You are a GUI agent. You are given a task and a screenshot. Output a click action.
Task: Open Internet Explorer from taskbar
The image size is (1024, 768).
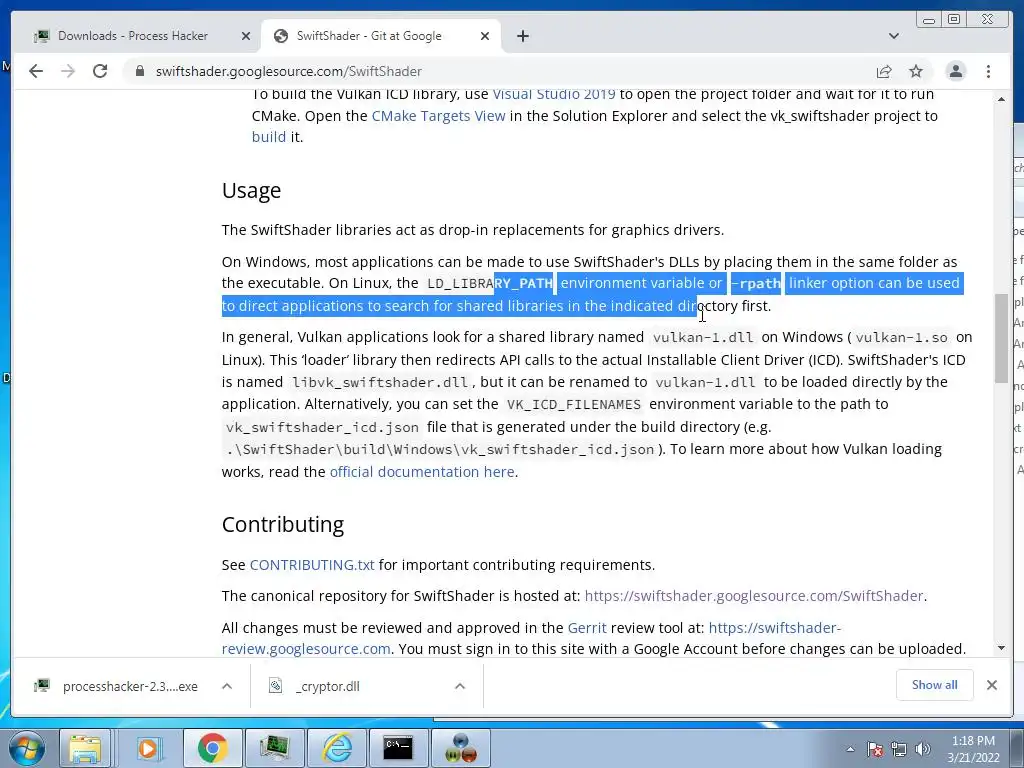click(337, 748)
